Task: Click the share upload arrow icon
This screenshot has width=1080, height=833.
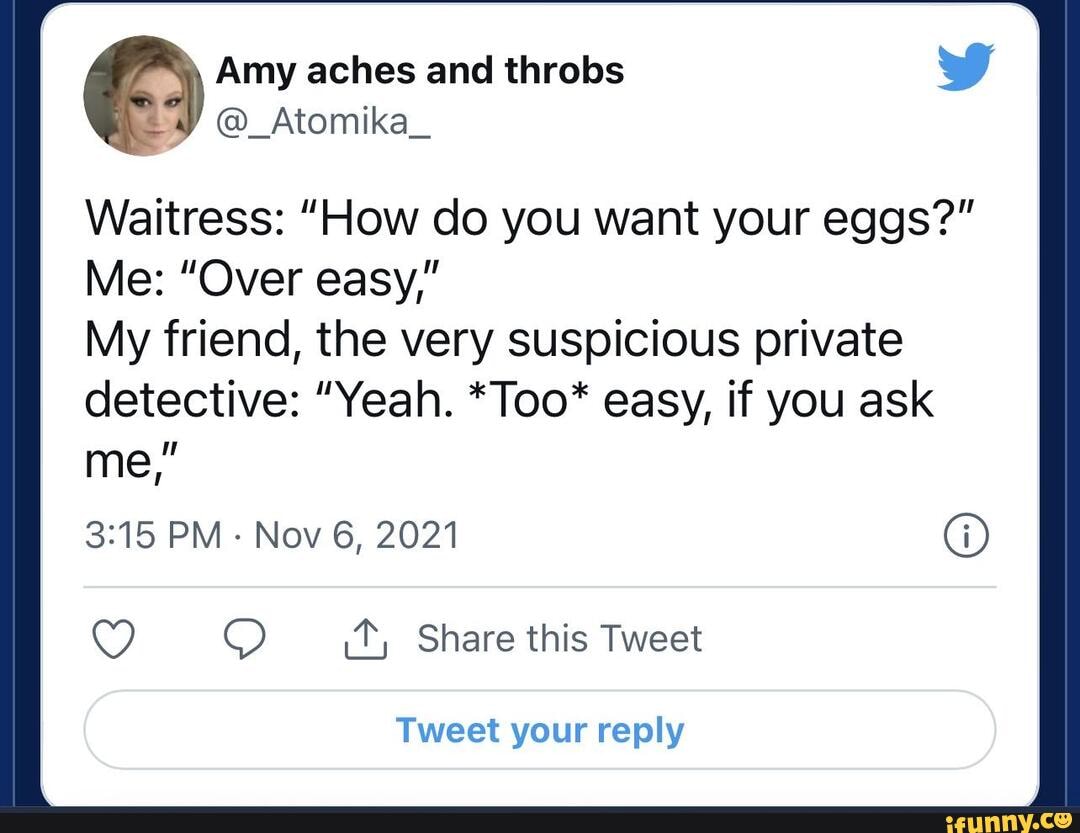Action: click(366, 638)
